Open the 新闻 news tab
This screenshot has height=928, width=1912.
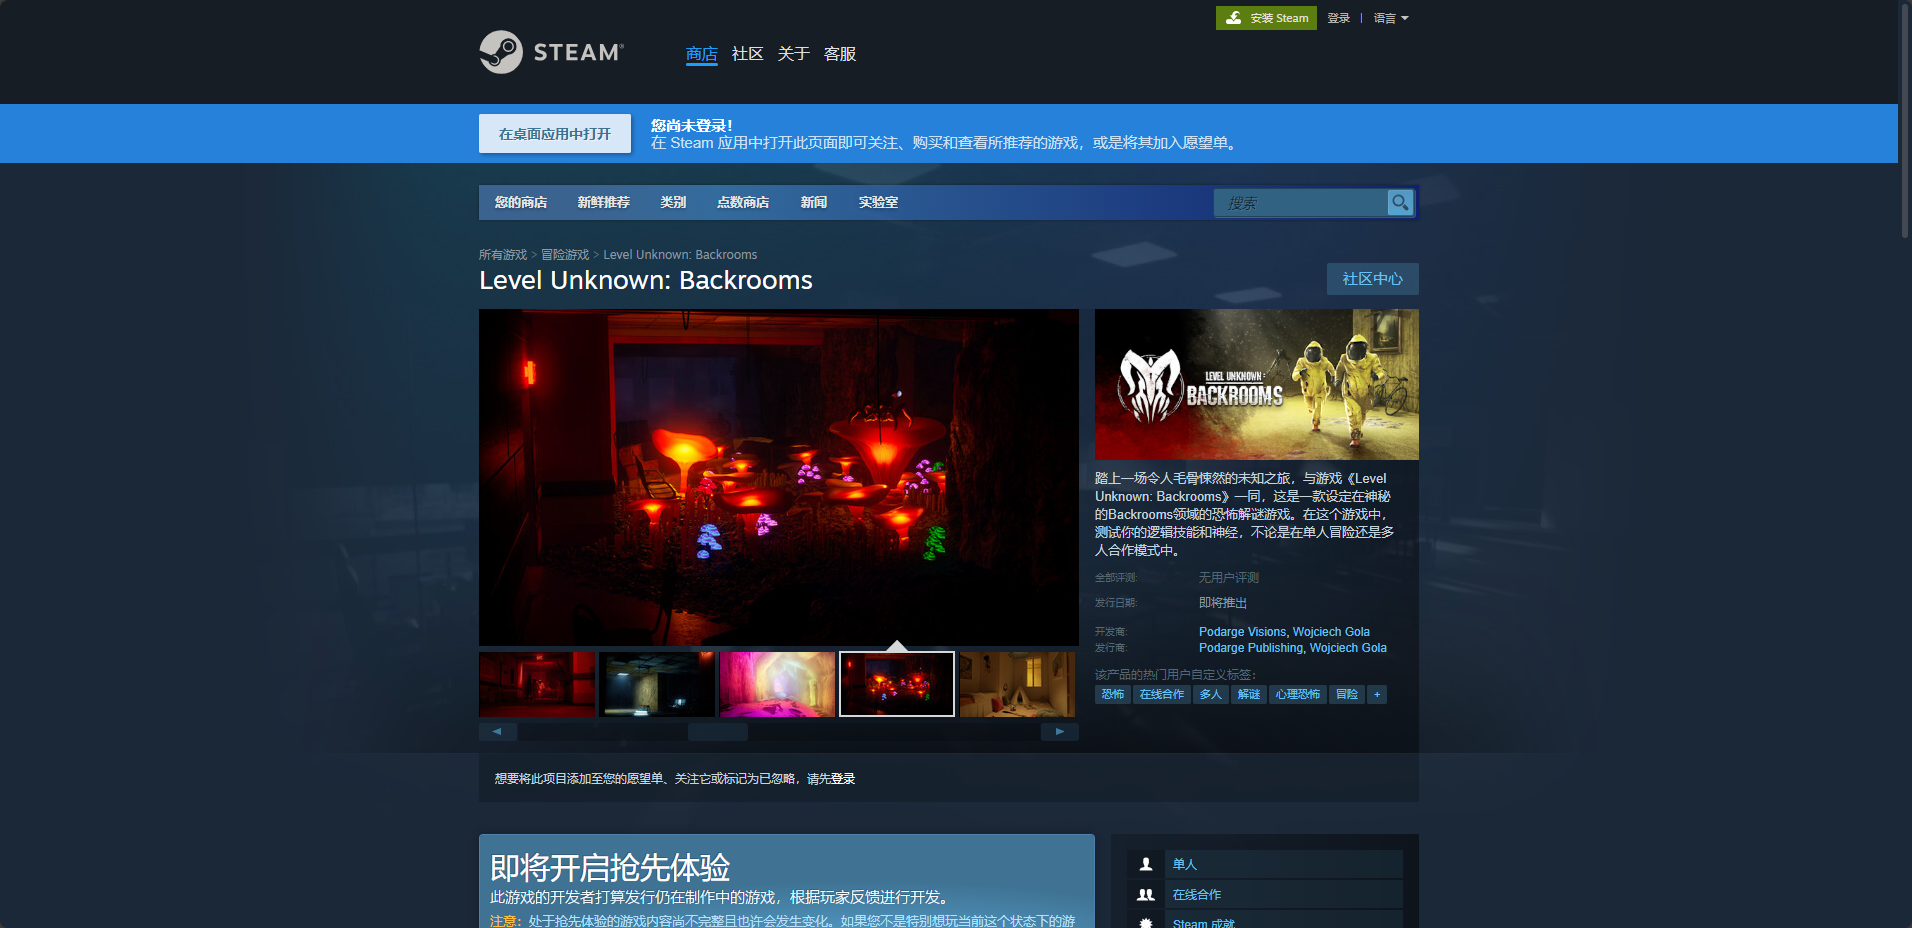pyautogui.click(x=813, y=202)
